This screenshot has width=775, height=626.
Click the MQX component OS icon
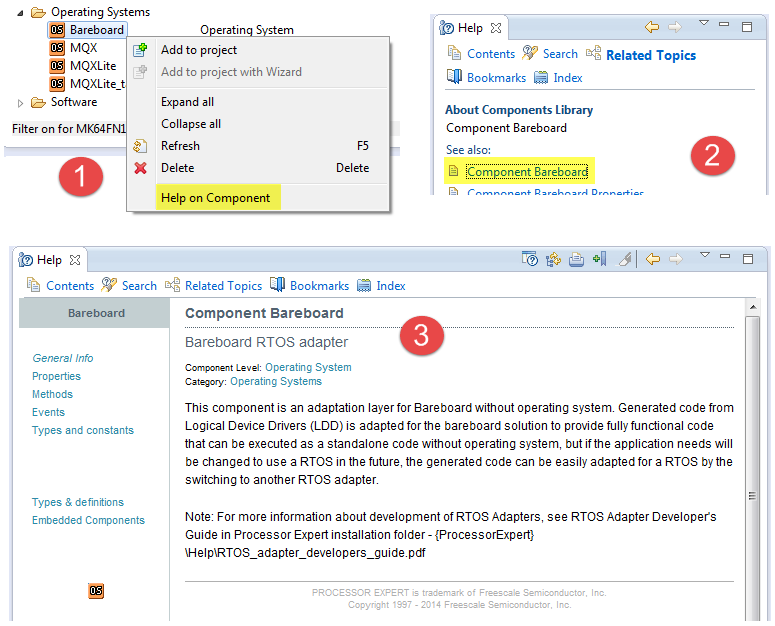pyautogui.click(x=57, y=48)
